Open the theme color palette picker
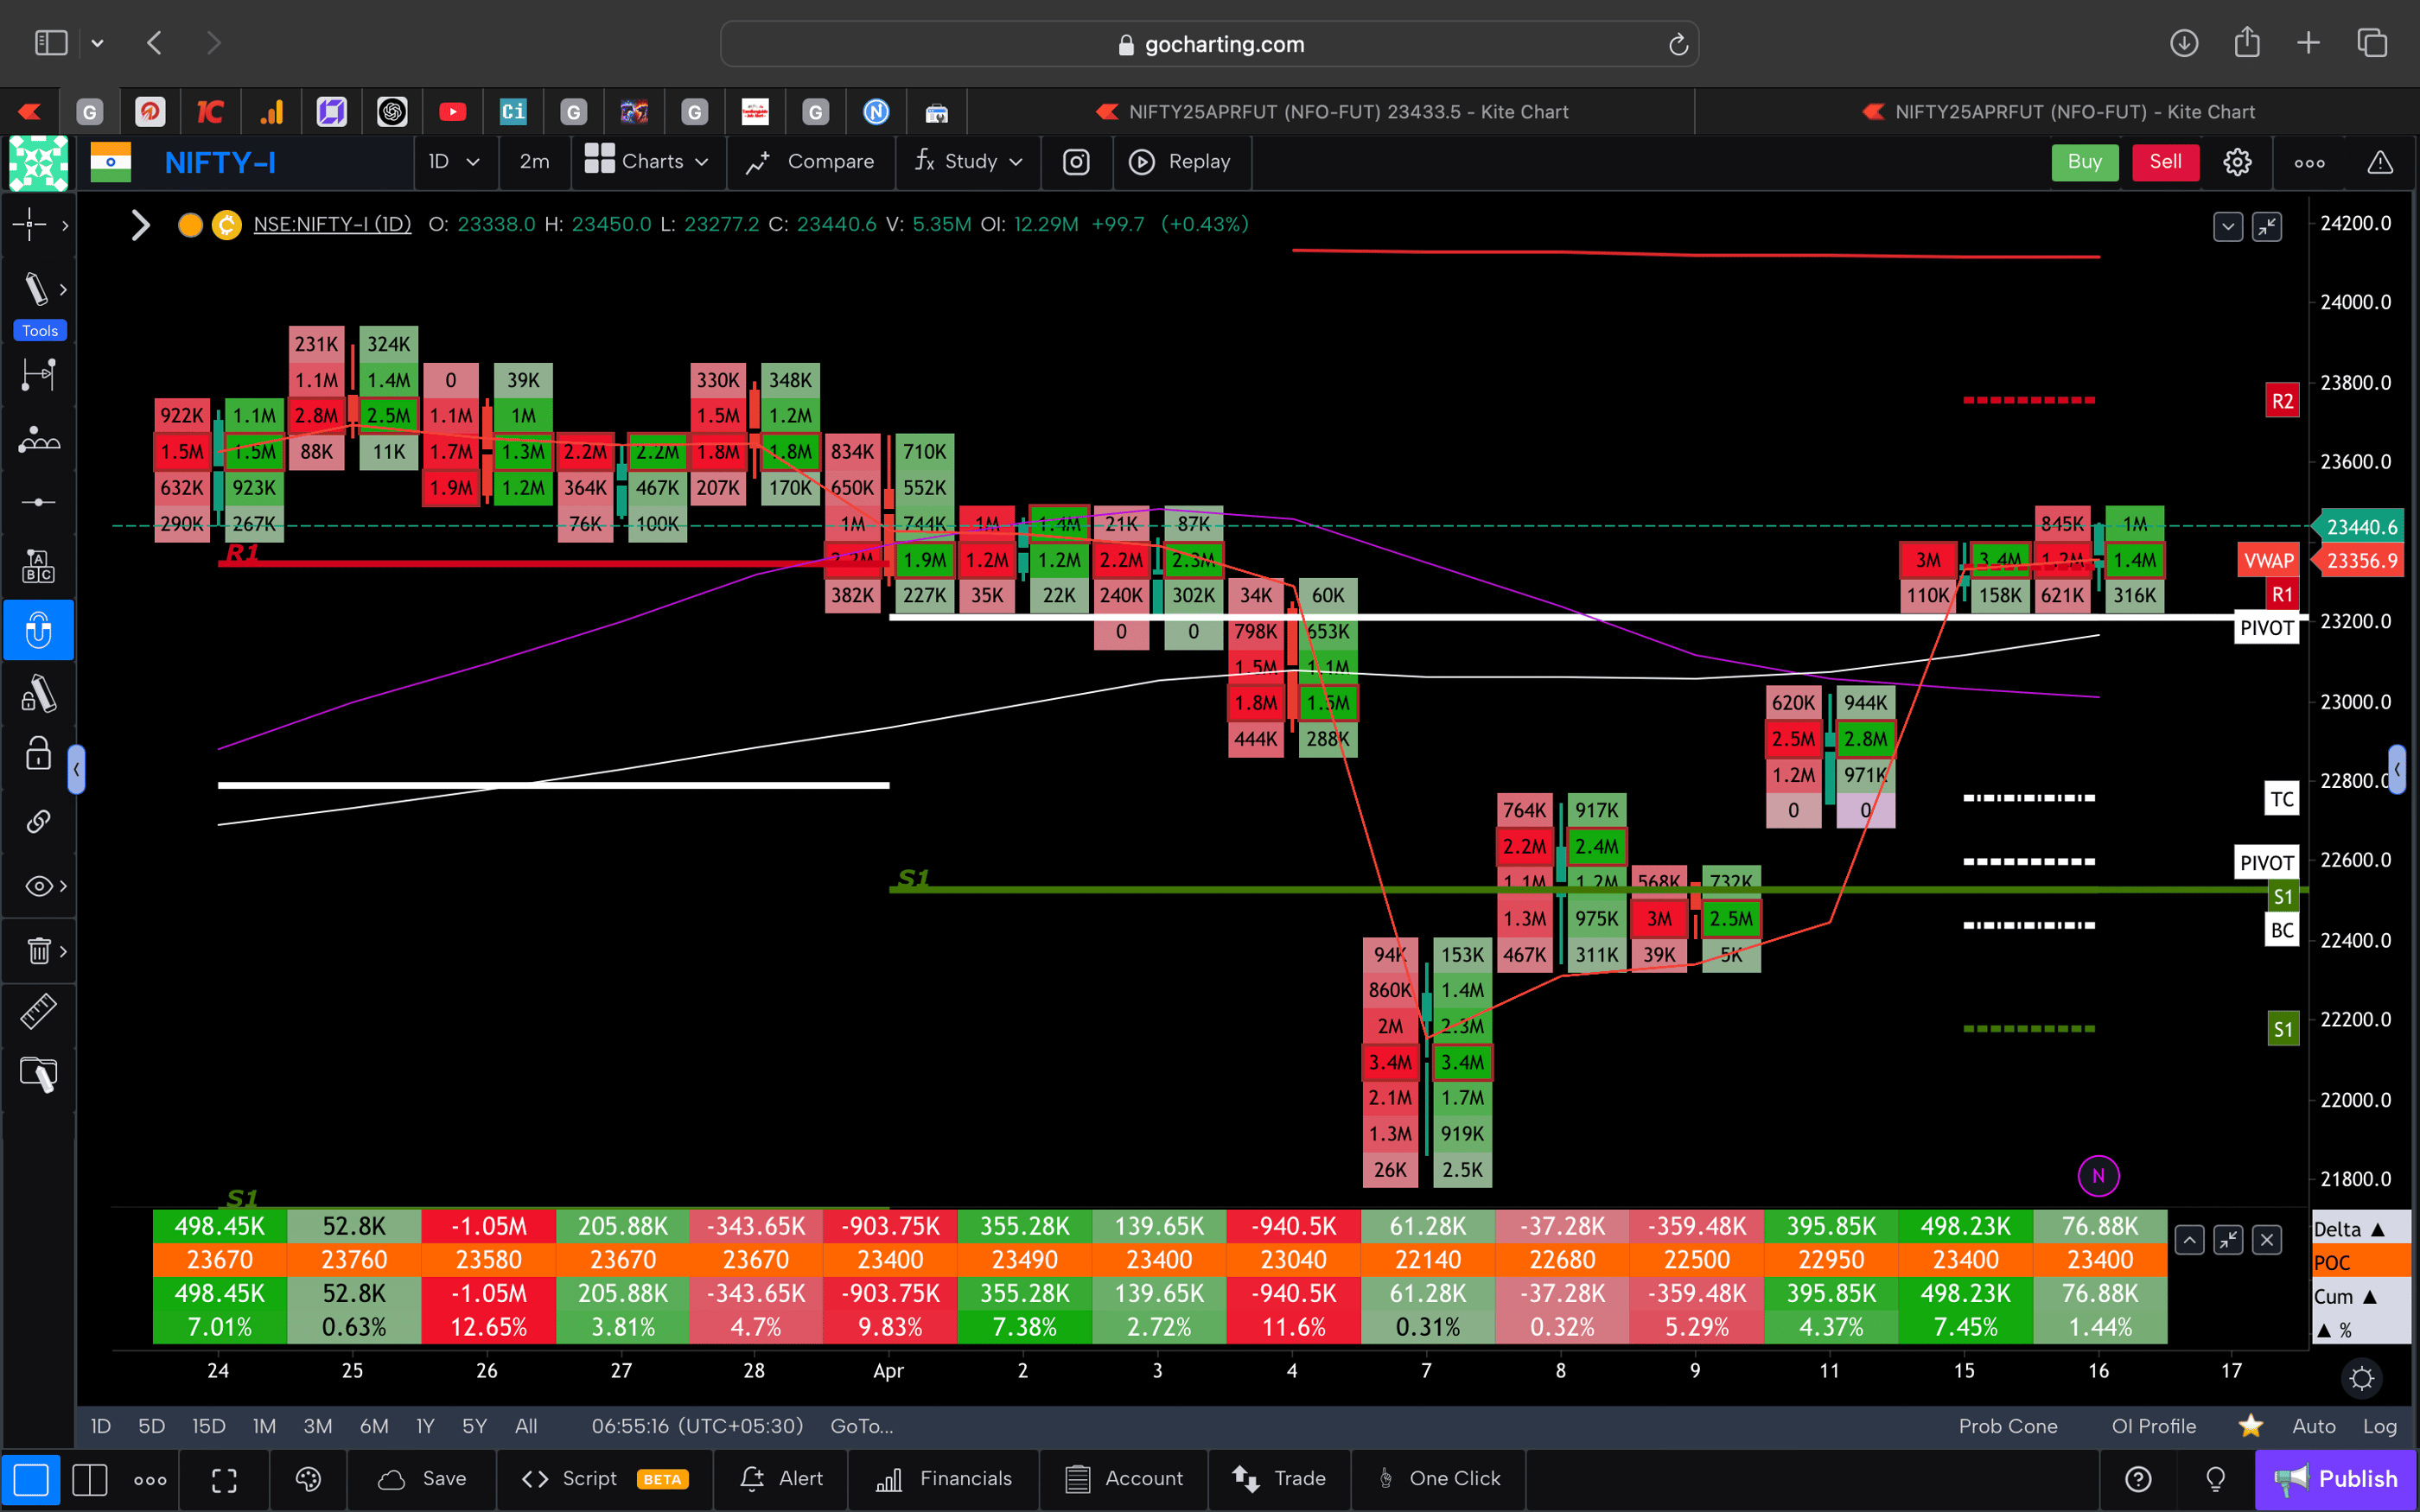 tap(308, 1479)
